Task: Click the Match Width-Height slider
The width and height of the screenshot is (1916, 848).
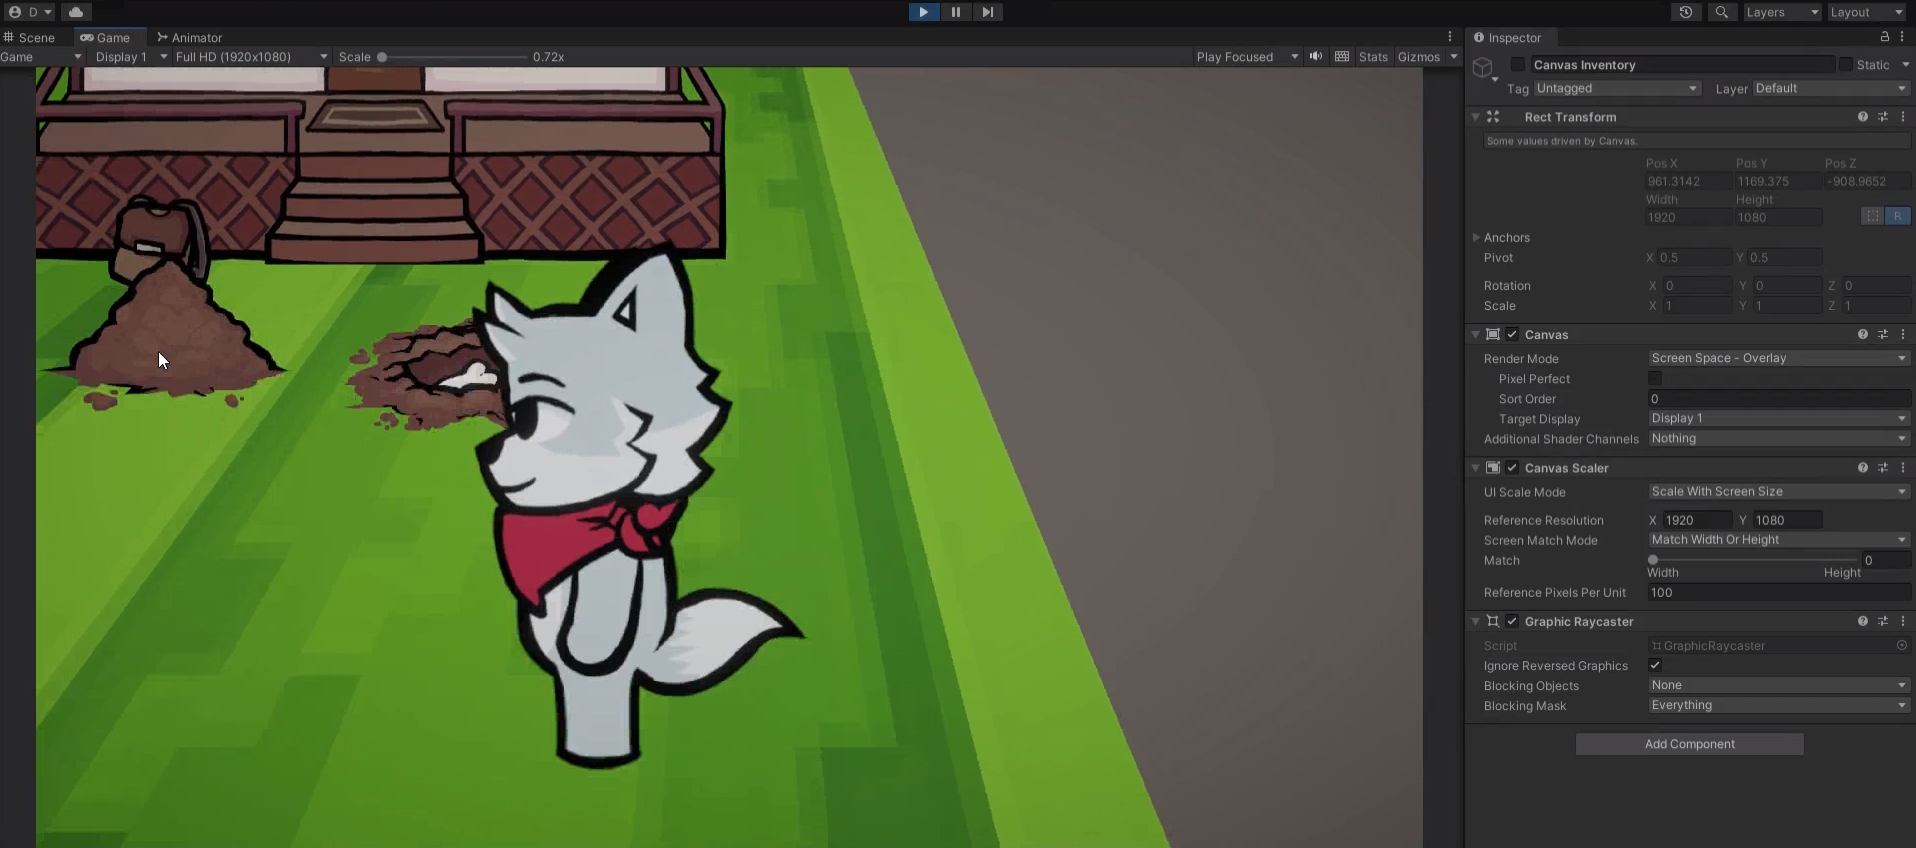Action: pyautogui.click(x=1753, y=561)
